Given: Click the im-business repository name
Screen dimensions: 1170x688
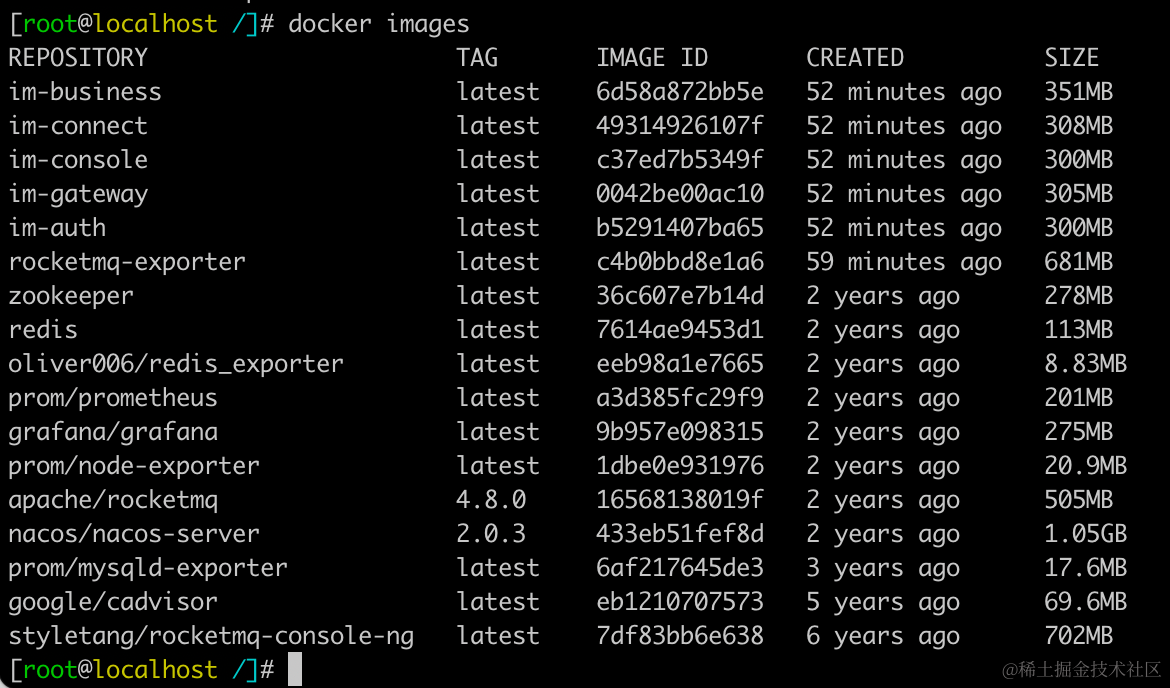Looking at the screenshot, I should (x=85, y=91).
